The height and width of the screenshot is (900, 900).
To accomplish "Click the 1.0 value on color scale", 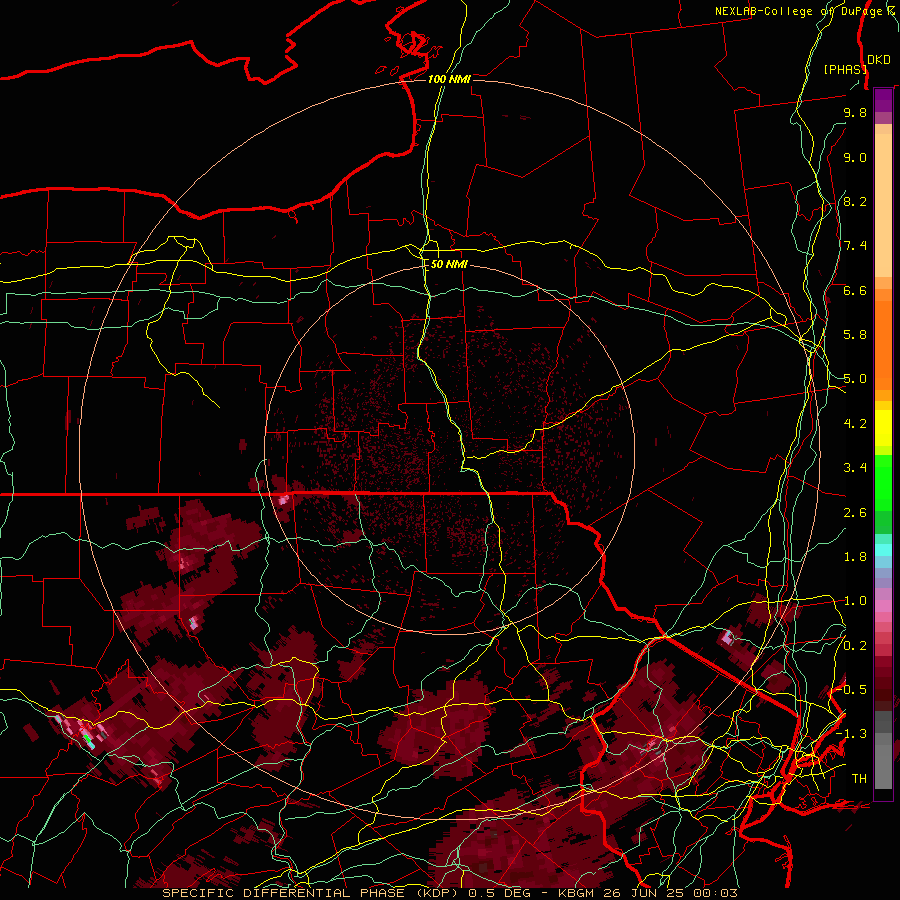I will click(x=855, y=601).
